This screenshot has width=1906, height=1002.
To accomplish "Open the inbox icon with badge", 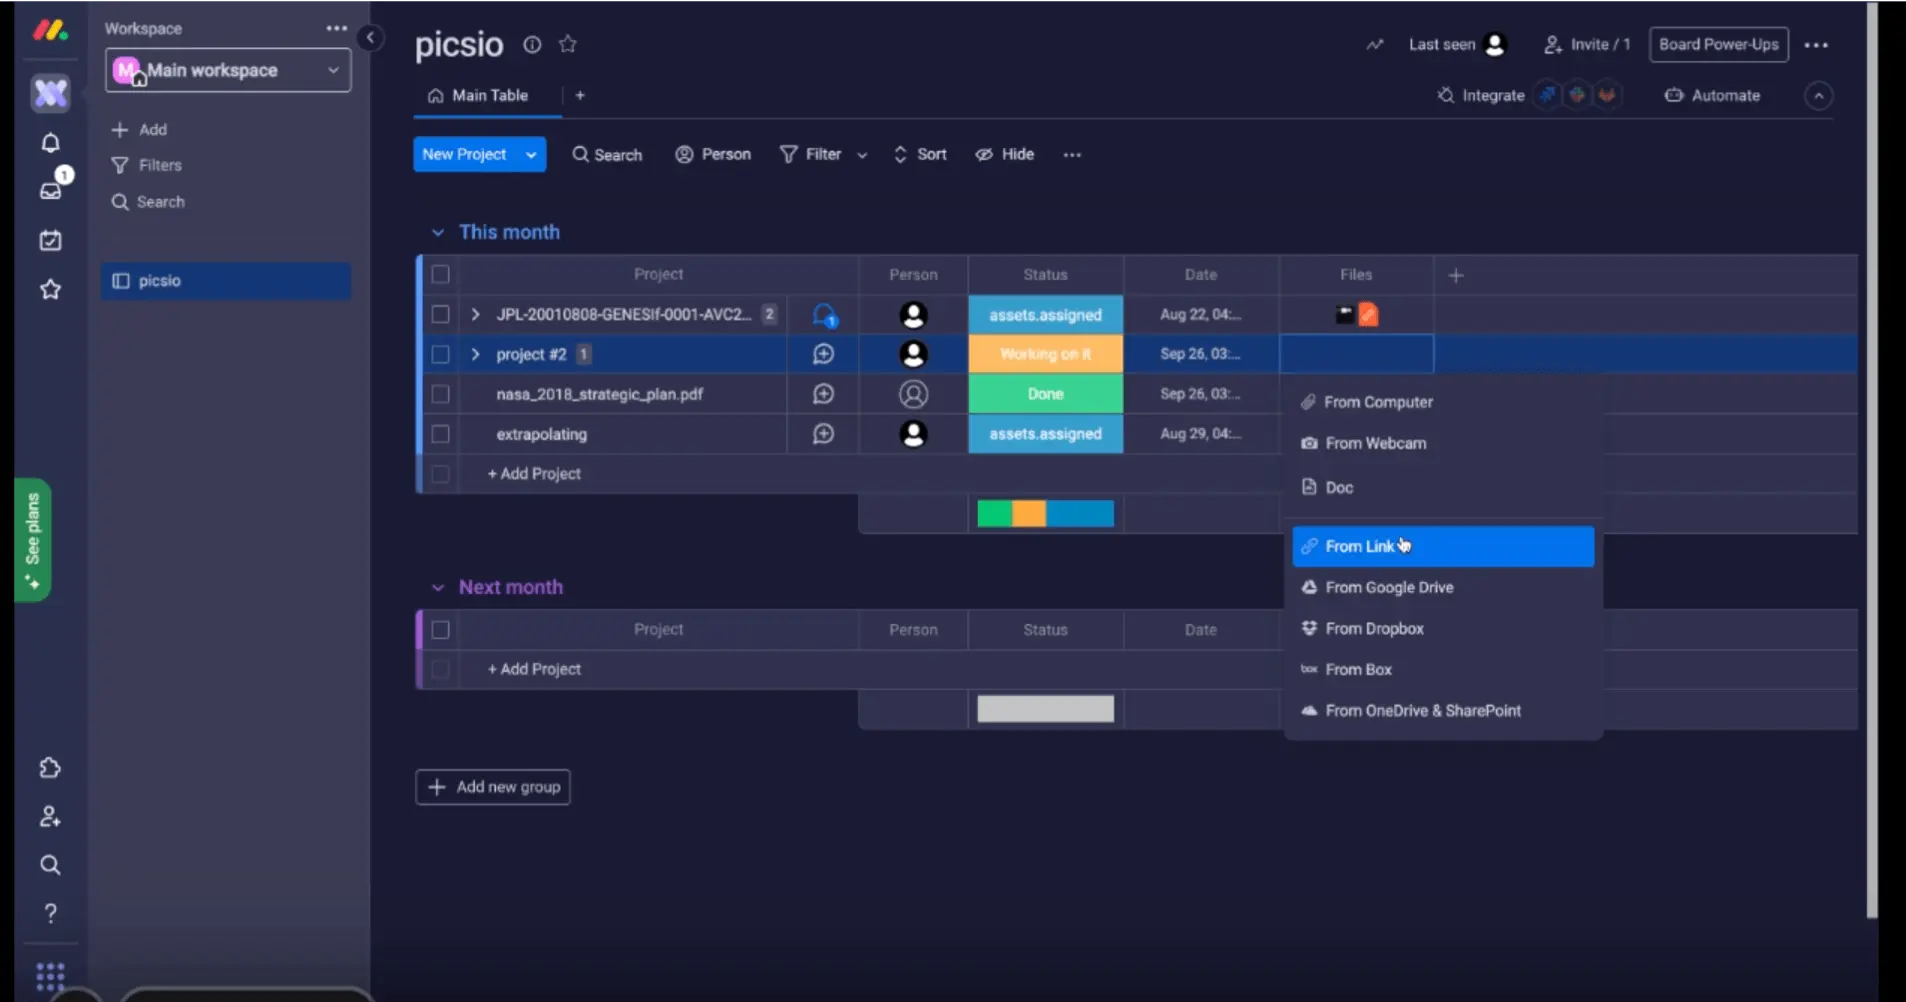I will [51, 189].
